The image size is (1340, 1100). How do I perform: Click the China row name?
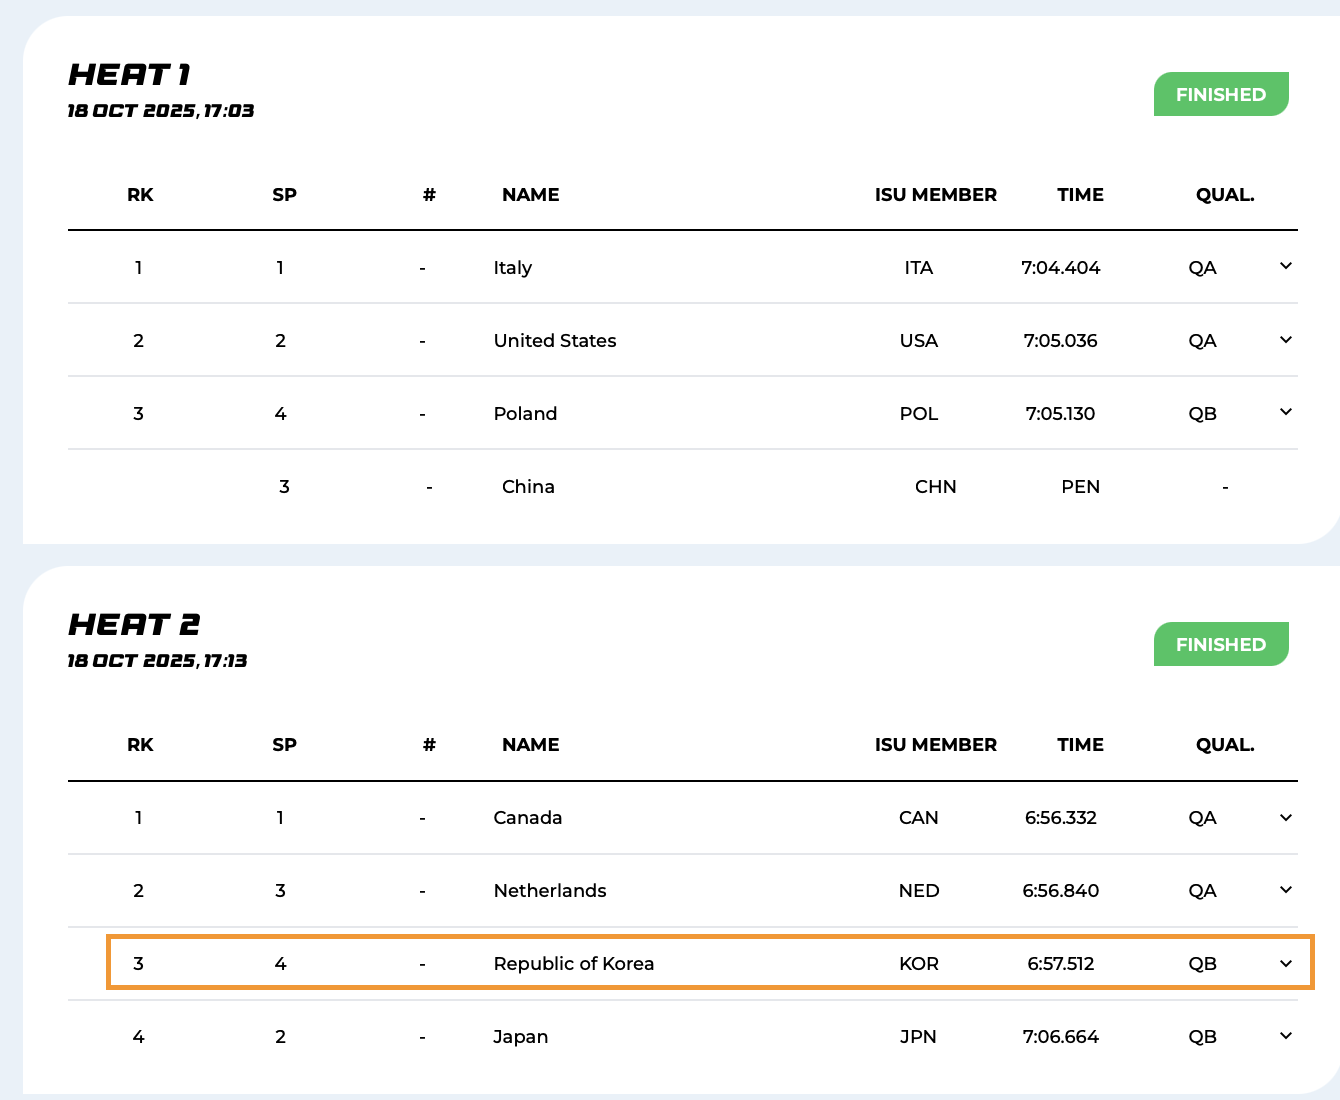(x=528, y=487)
